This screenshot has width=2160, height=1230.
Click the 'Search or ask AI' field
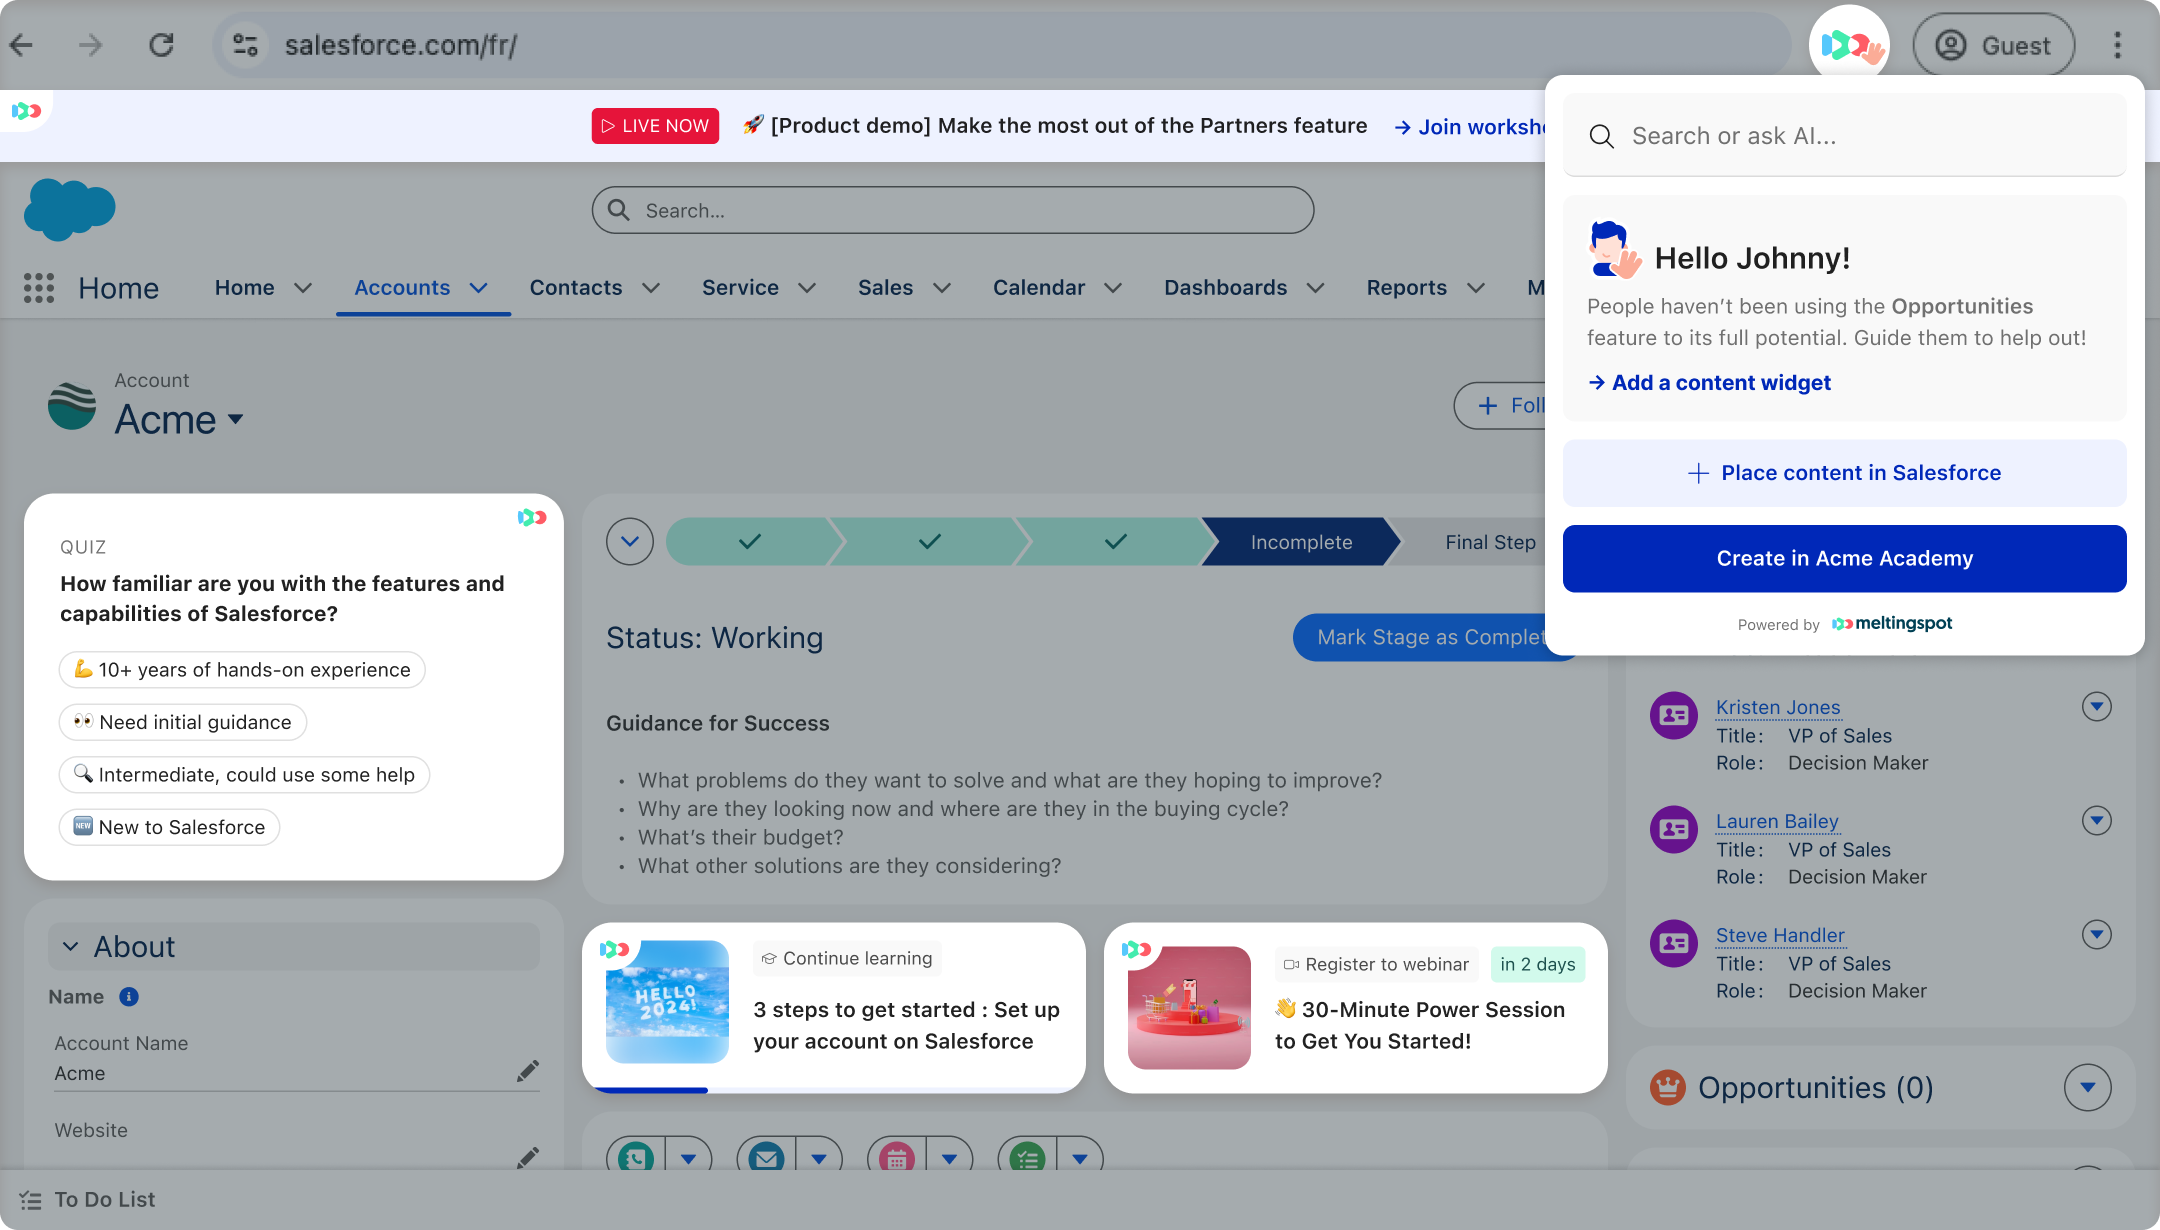tap(1843, 136)
